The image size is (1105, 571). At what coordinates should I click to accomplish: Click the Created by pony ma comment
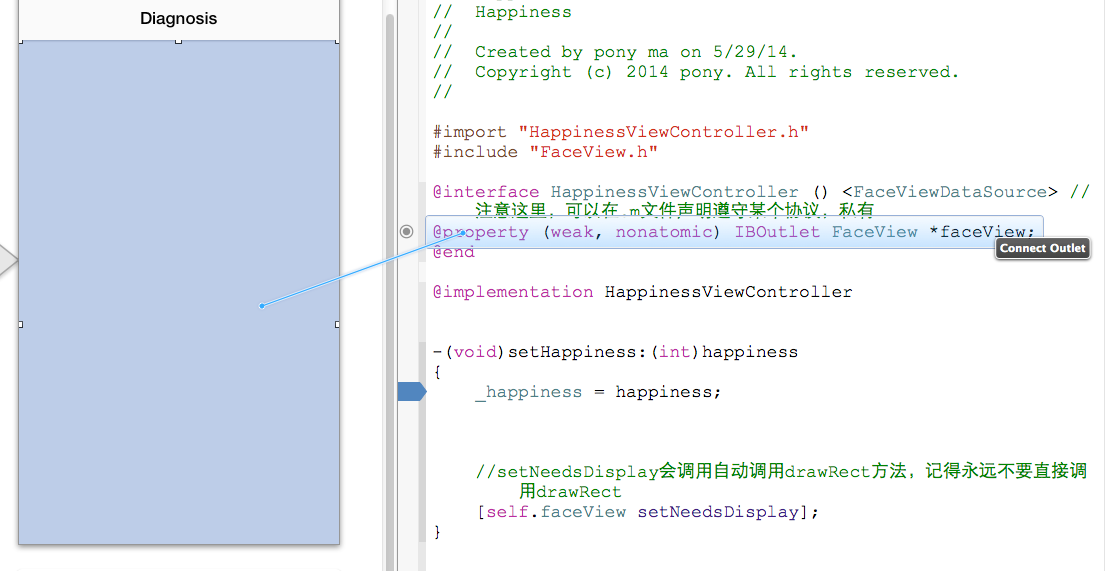tap(615, 52)
